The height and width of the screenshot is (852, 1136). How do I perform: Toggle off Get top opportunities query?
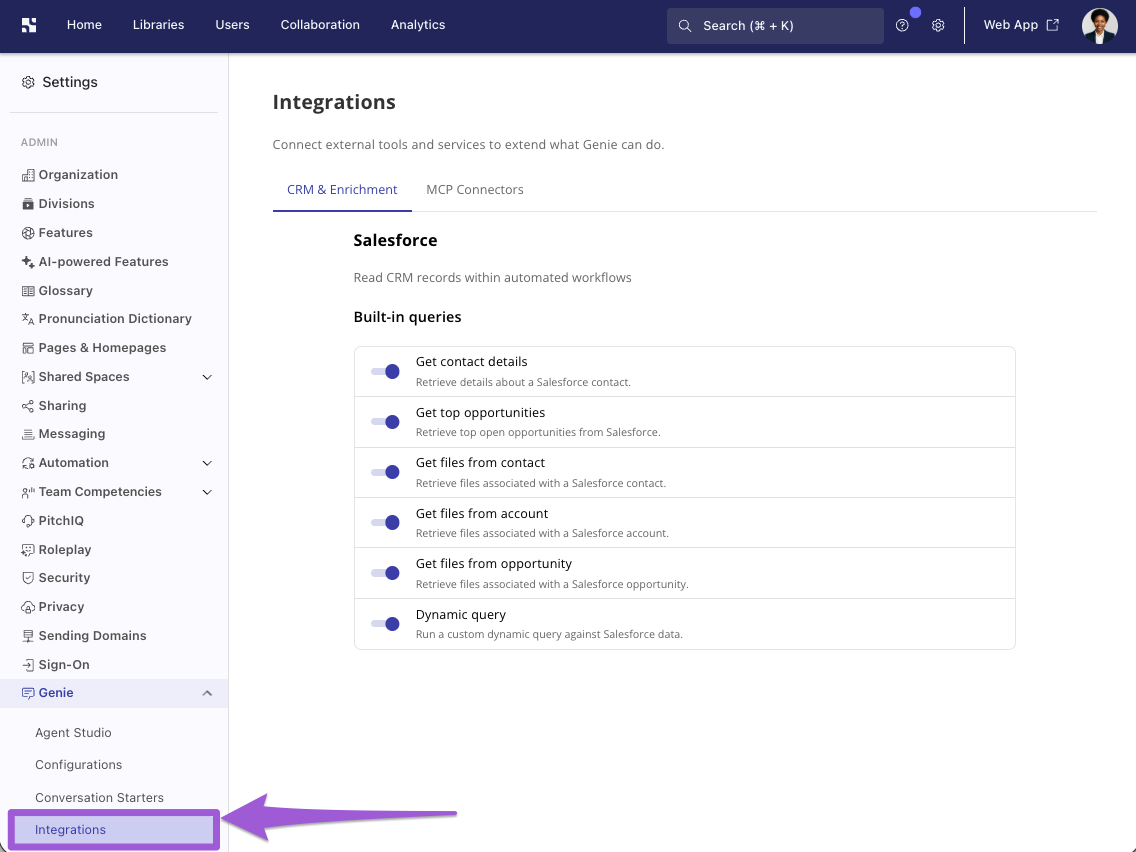tap(385, 422)
